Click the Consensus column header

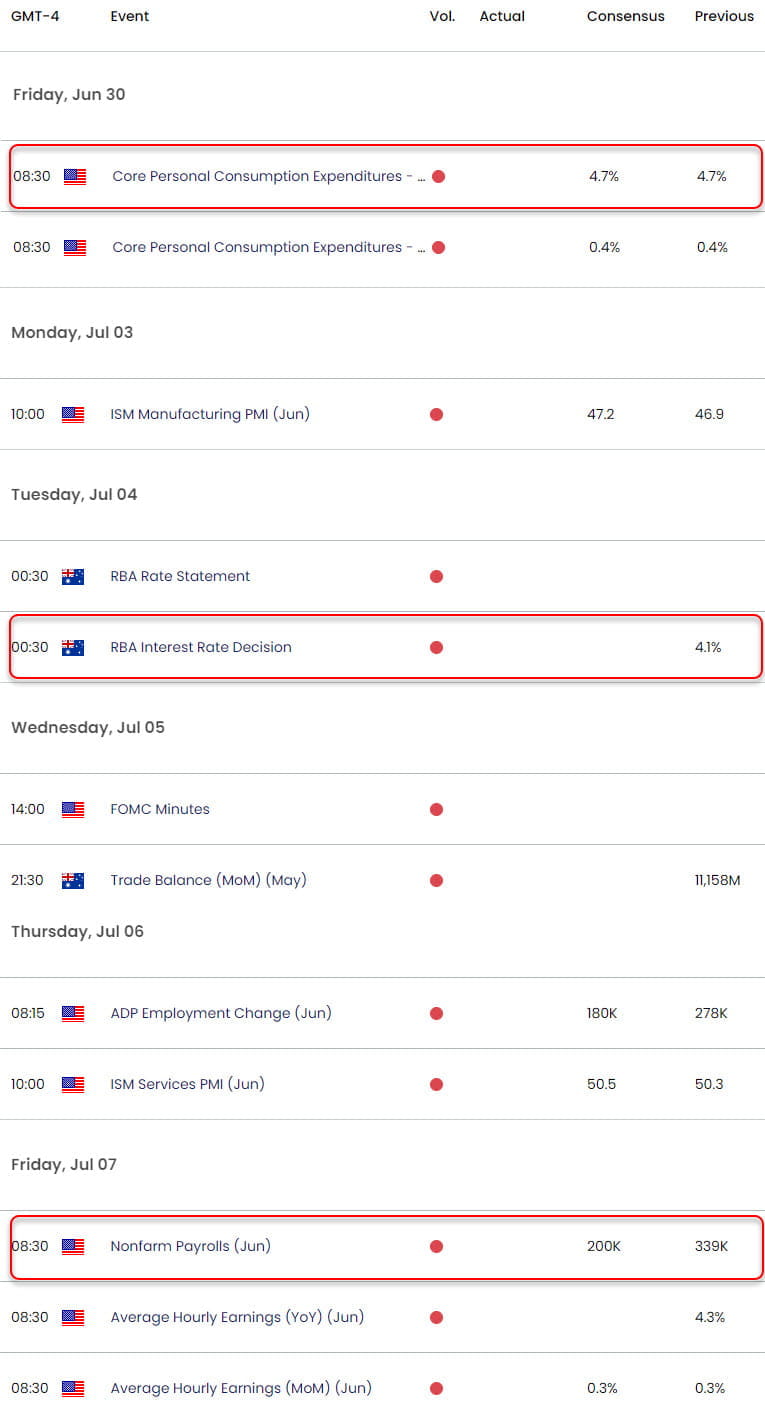click(x=626, y=16)
